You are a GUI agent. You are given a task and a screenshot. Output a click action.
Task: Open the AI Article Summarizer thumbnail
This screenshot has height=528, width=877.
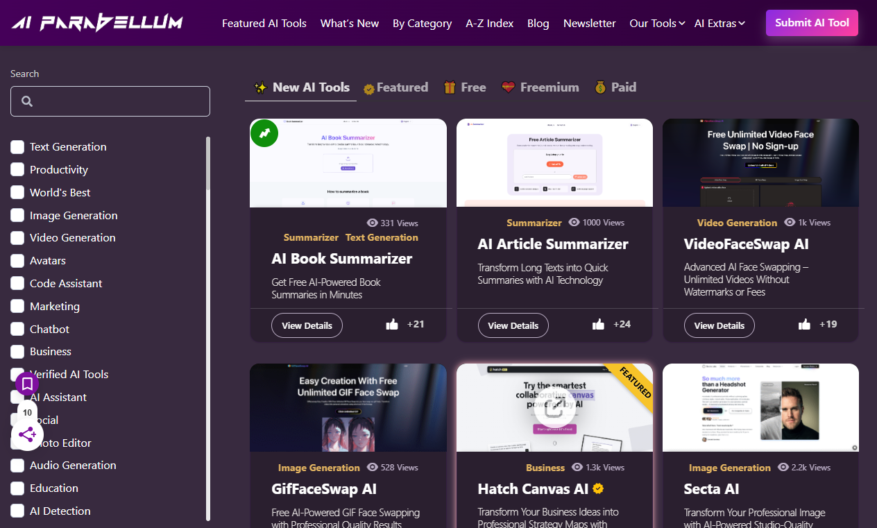[x=554, y=163]
